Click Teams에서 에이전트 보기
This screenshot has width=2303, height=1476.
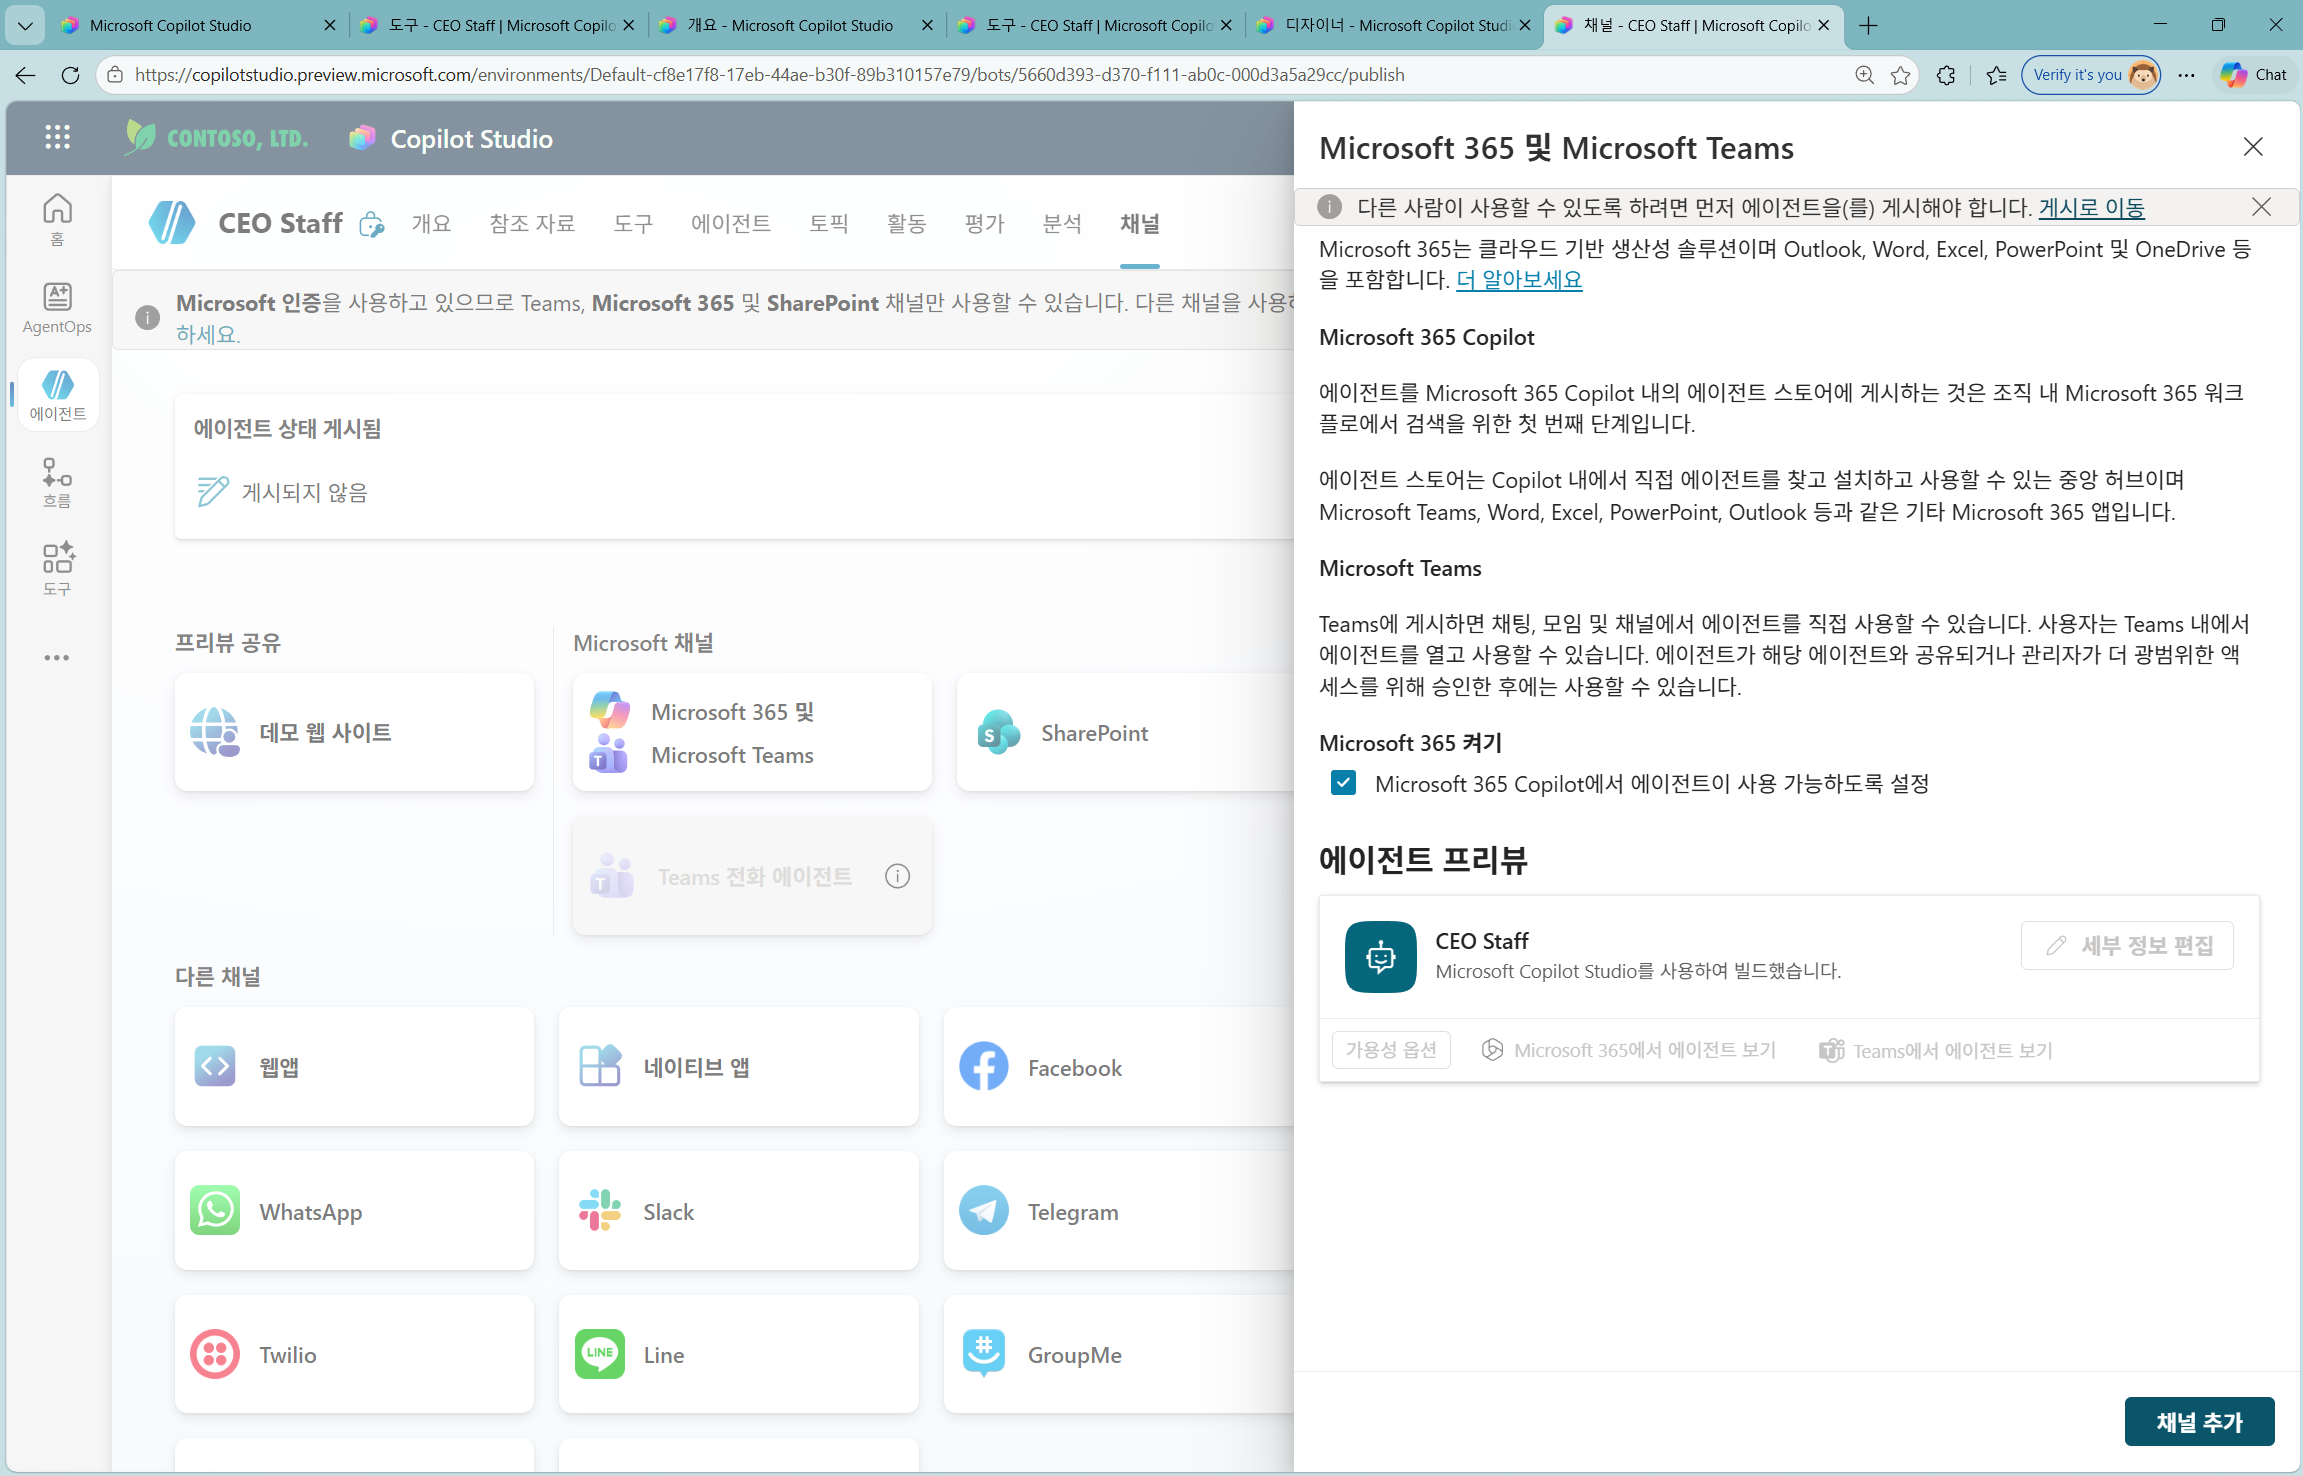[1936, 1050]
